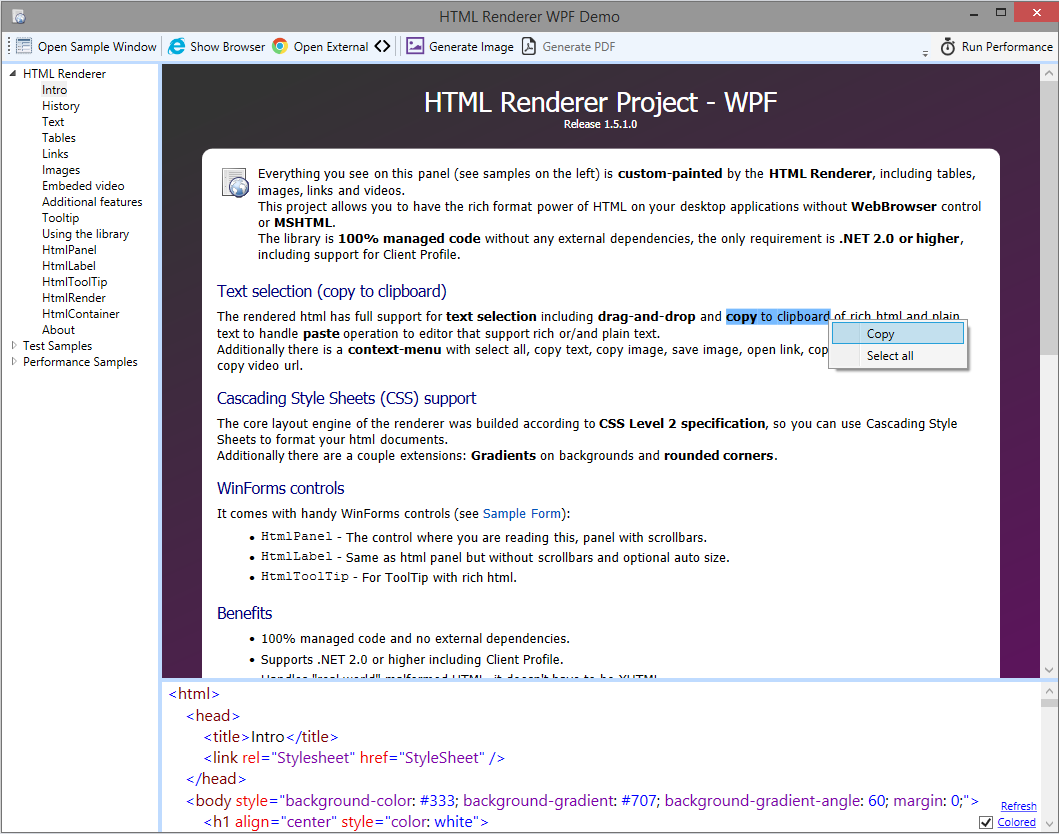Toggle the angle-brackets source view icon
This screenshot has width=1059, height=834.
(382, 46)
